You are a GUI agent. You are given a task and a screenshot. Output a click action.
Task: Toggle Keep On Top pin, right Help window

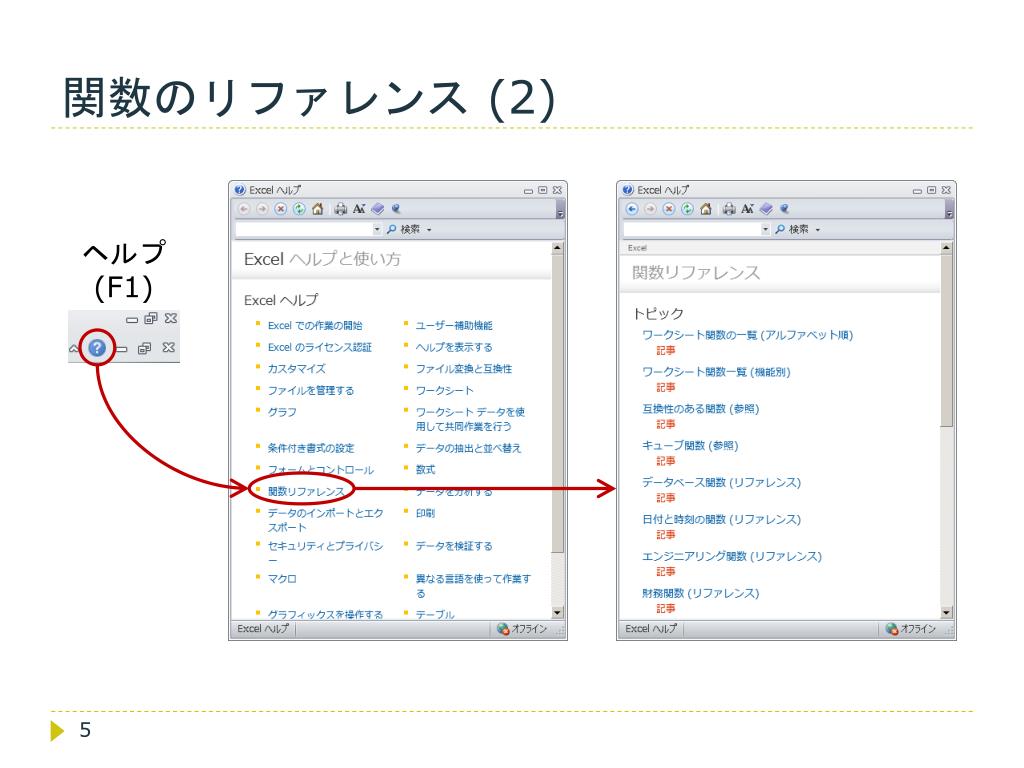click(x=784, y=209)
